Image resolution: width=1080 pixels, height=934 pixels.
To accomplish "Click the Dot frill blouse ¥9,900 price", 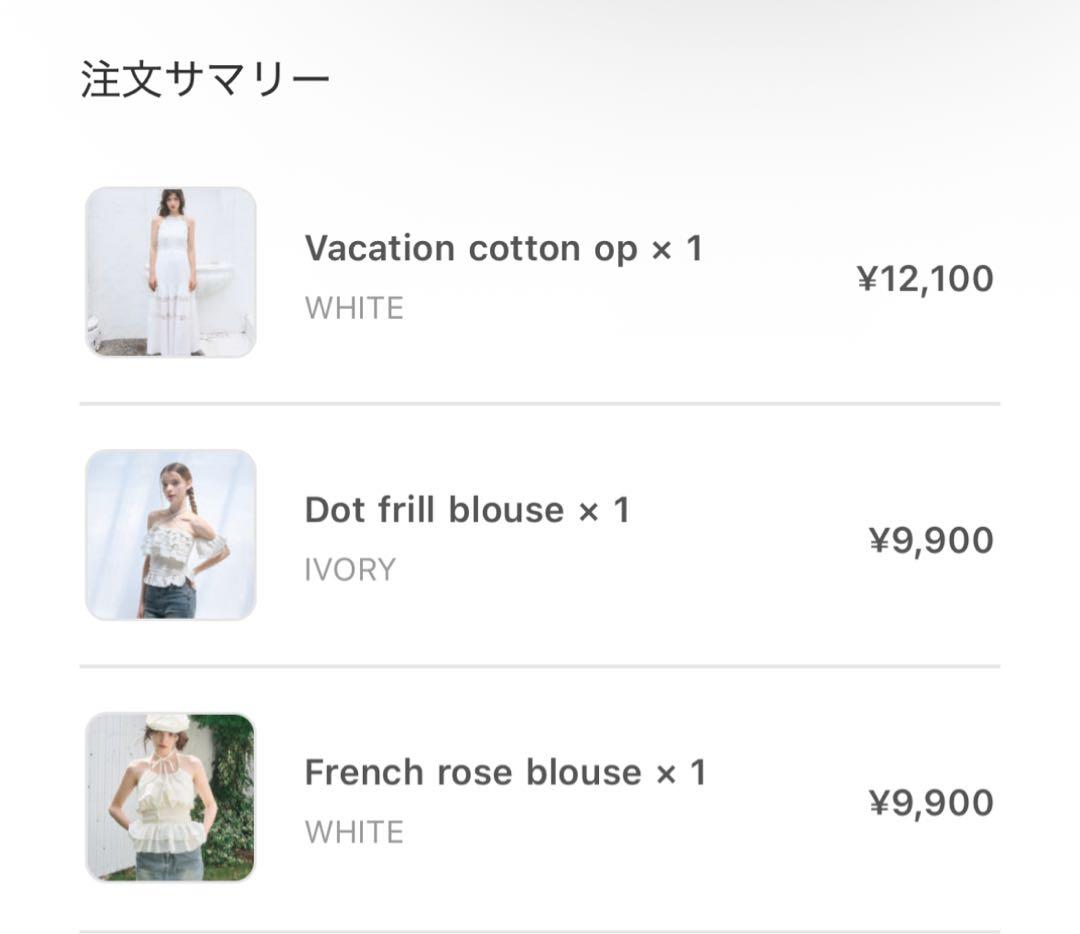I will point(931,541).
